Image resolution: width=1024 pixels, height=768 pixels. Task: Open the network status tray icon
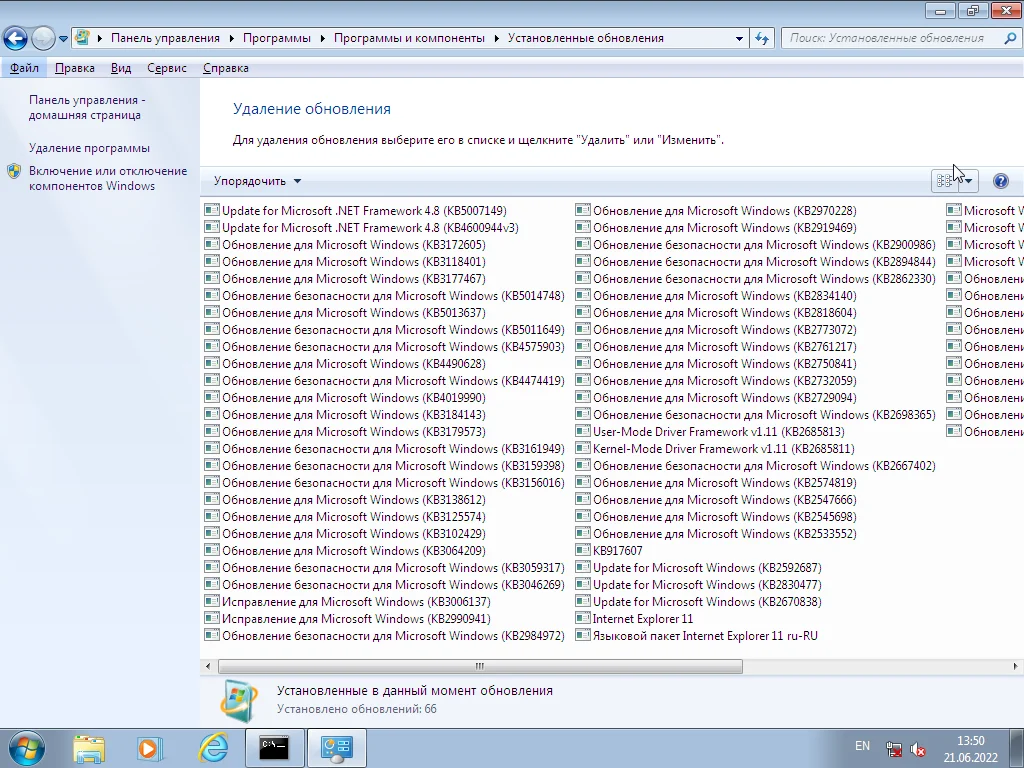pyautogui.click(x=893, y=748)
